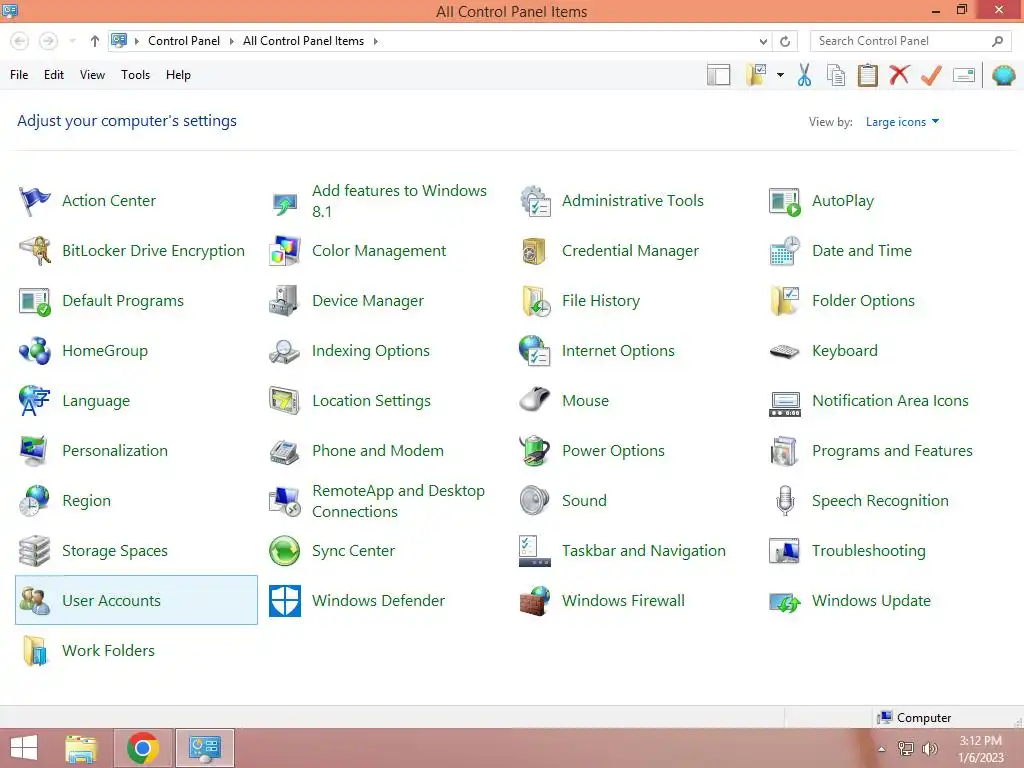Click the Color Management icon
This screenshot has height=768, width=1024.
coord(285,251)
